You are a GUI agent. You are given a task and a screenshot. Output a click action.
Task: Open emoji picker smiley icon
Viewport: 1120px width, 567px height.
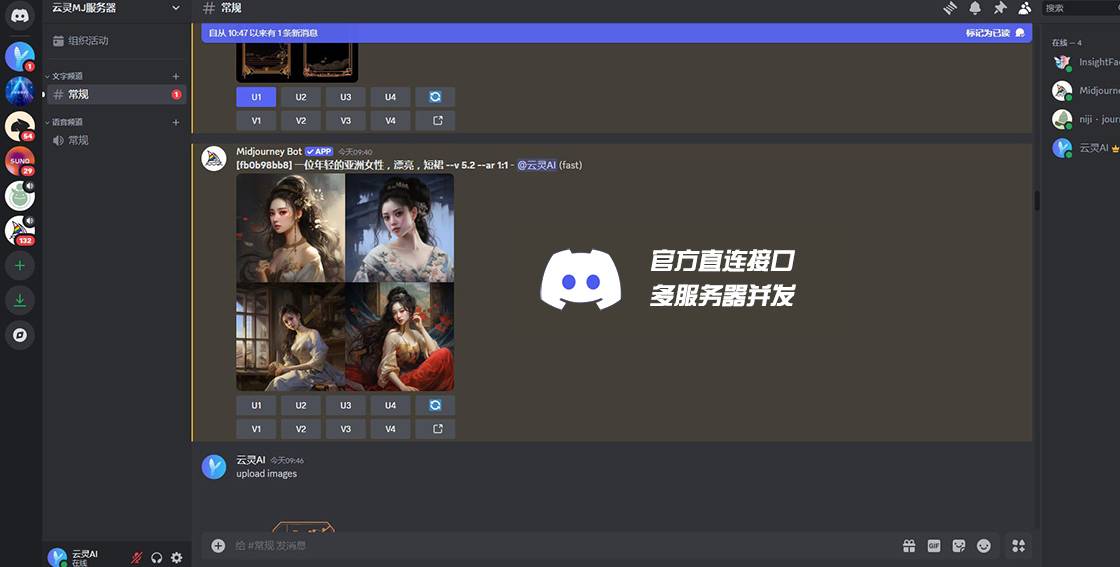pos(984,546)
